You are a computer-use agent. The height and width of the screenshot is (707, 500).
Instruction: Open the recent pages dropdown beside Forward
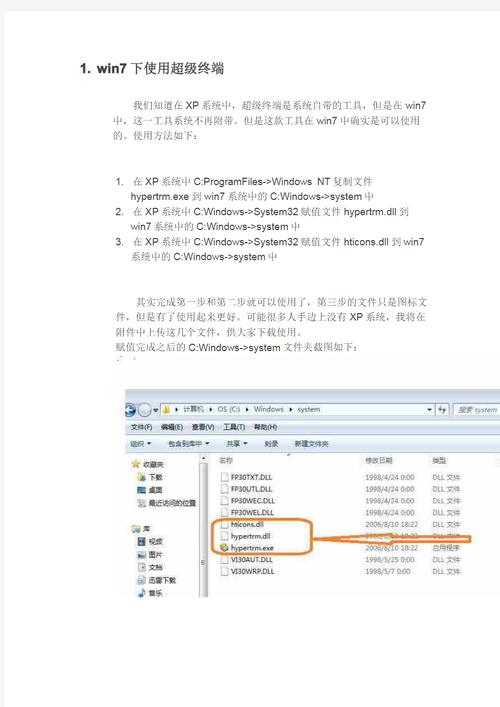click(156, 410)
